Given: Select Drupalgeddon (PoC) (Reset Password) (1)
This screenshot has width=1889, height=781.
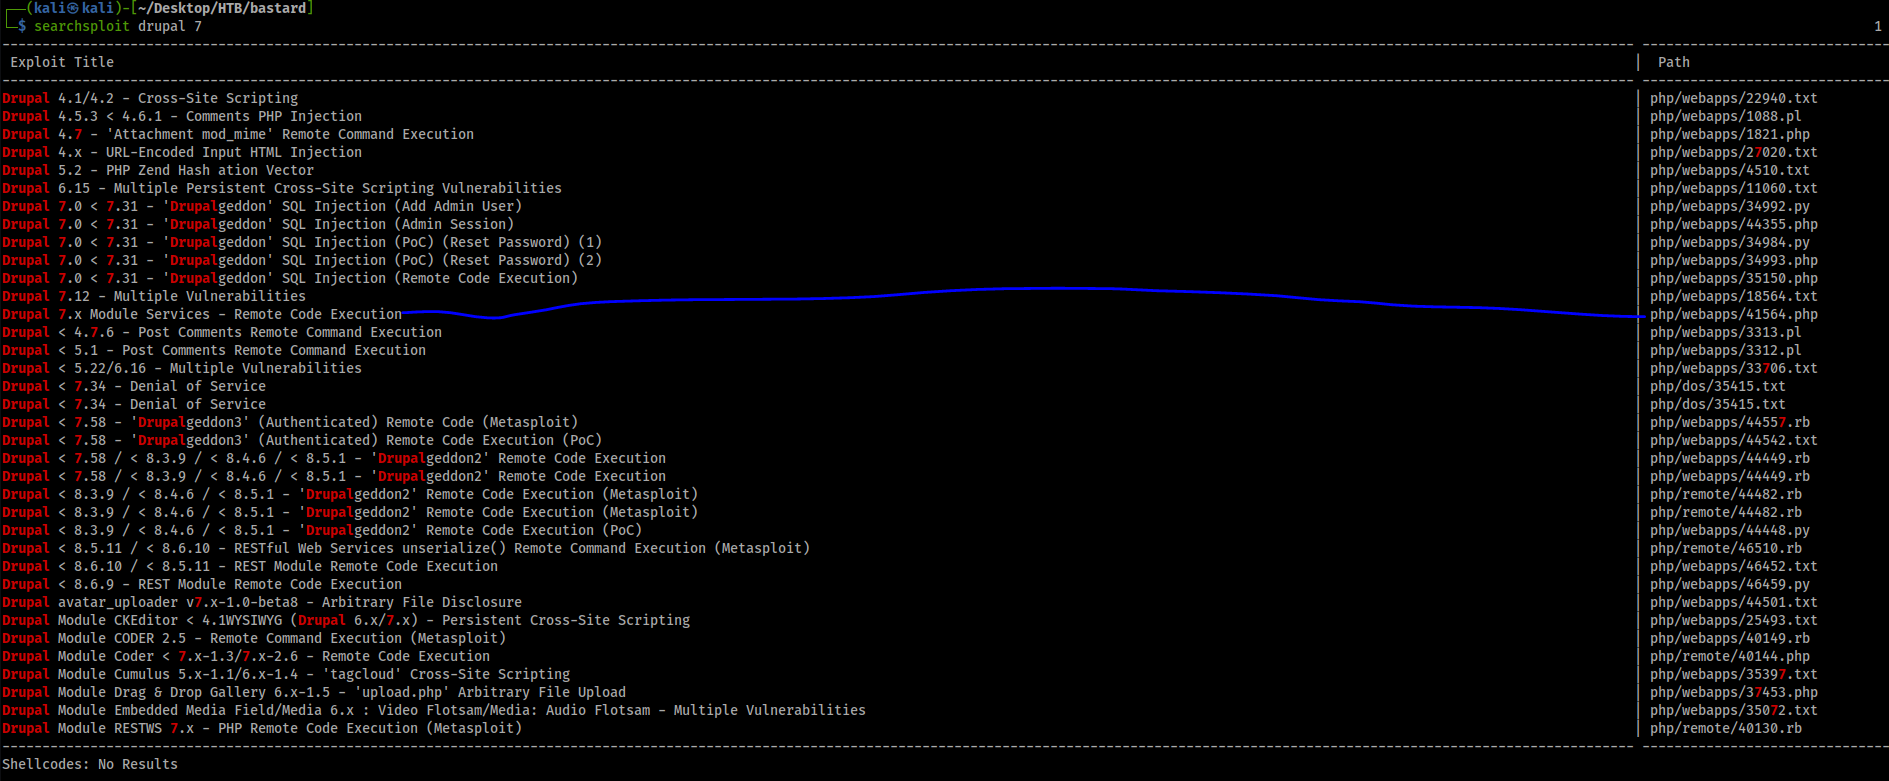Looking at the screenshot, I should 302,242.
